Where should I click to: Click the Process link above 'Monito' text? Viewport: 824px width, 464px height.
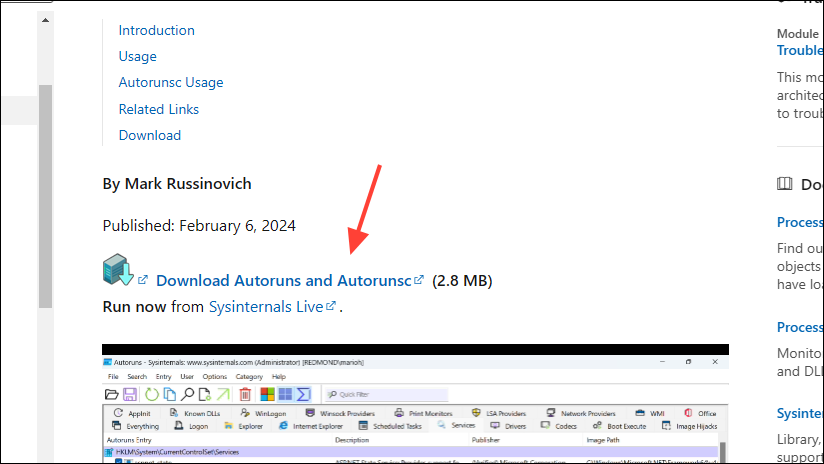pos(800,327)
